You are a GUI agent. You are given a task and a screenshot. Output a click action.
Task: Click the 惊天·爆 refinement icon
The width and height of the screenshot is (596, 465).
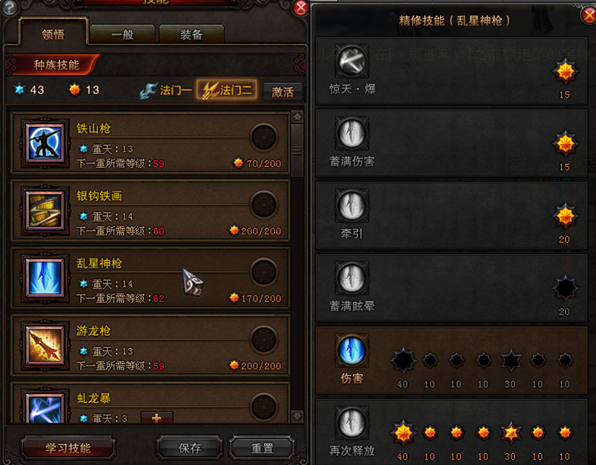click(x=352, y=61)
